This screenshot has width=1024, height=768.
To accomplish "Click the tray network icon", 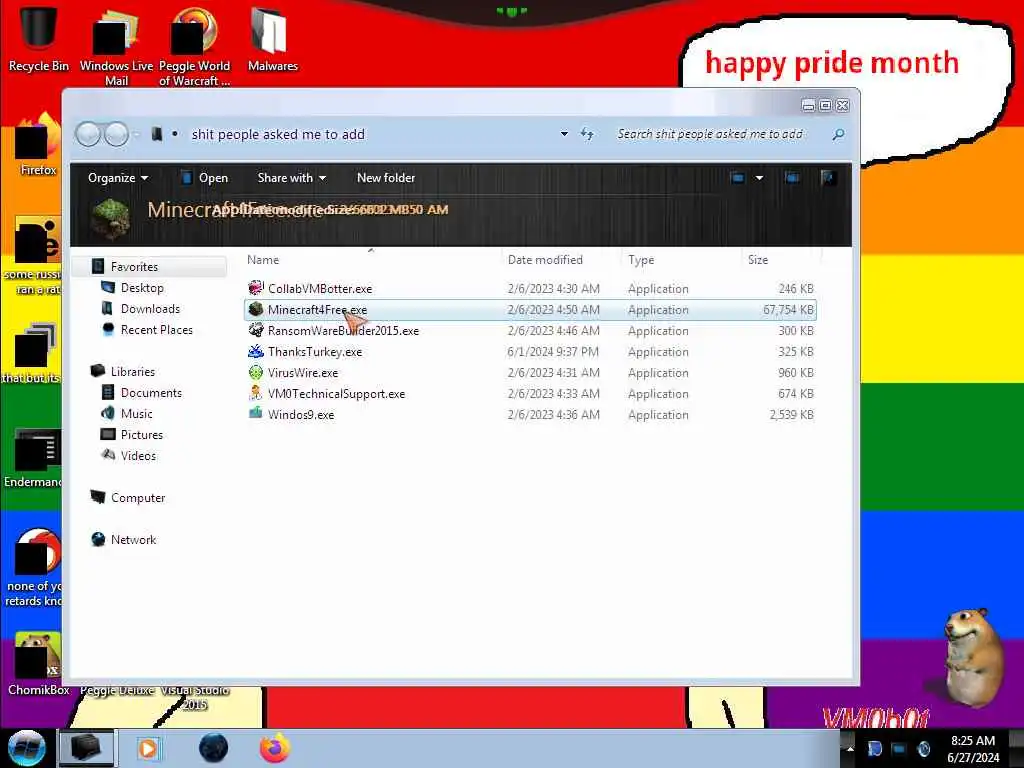I will pyautogui.click(x=899, y=748).
